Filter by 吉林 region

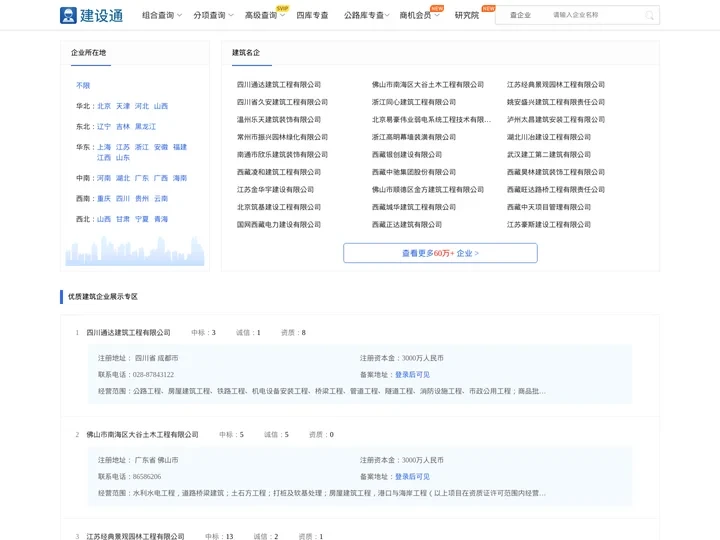(123, 127)
